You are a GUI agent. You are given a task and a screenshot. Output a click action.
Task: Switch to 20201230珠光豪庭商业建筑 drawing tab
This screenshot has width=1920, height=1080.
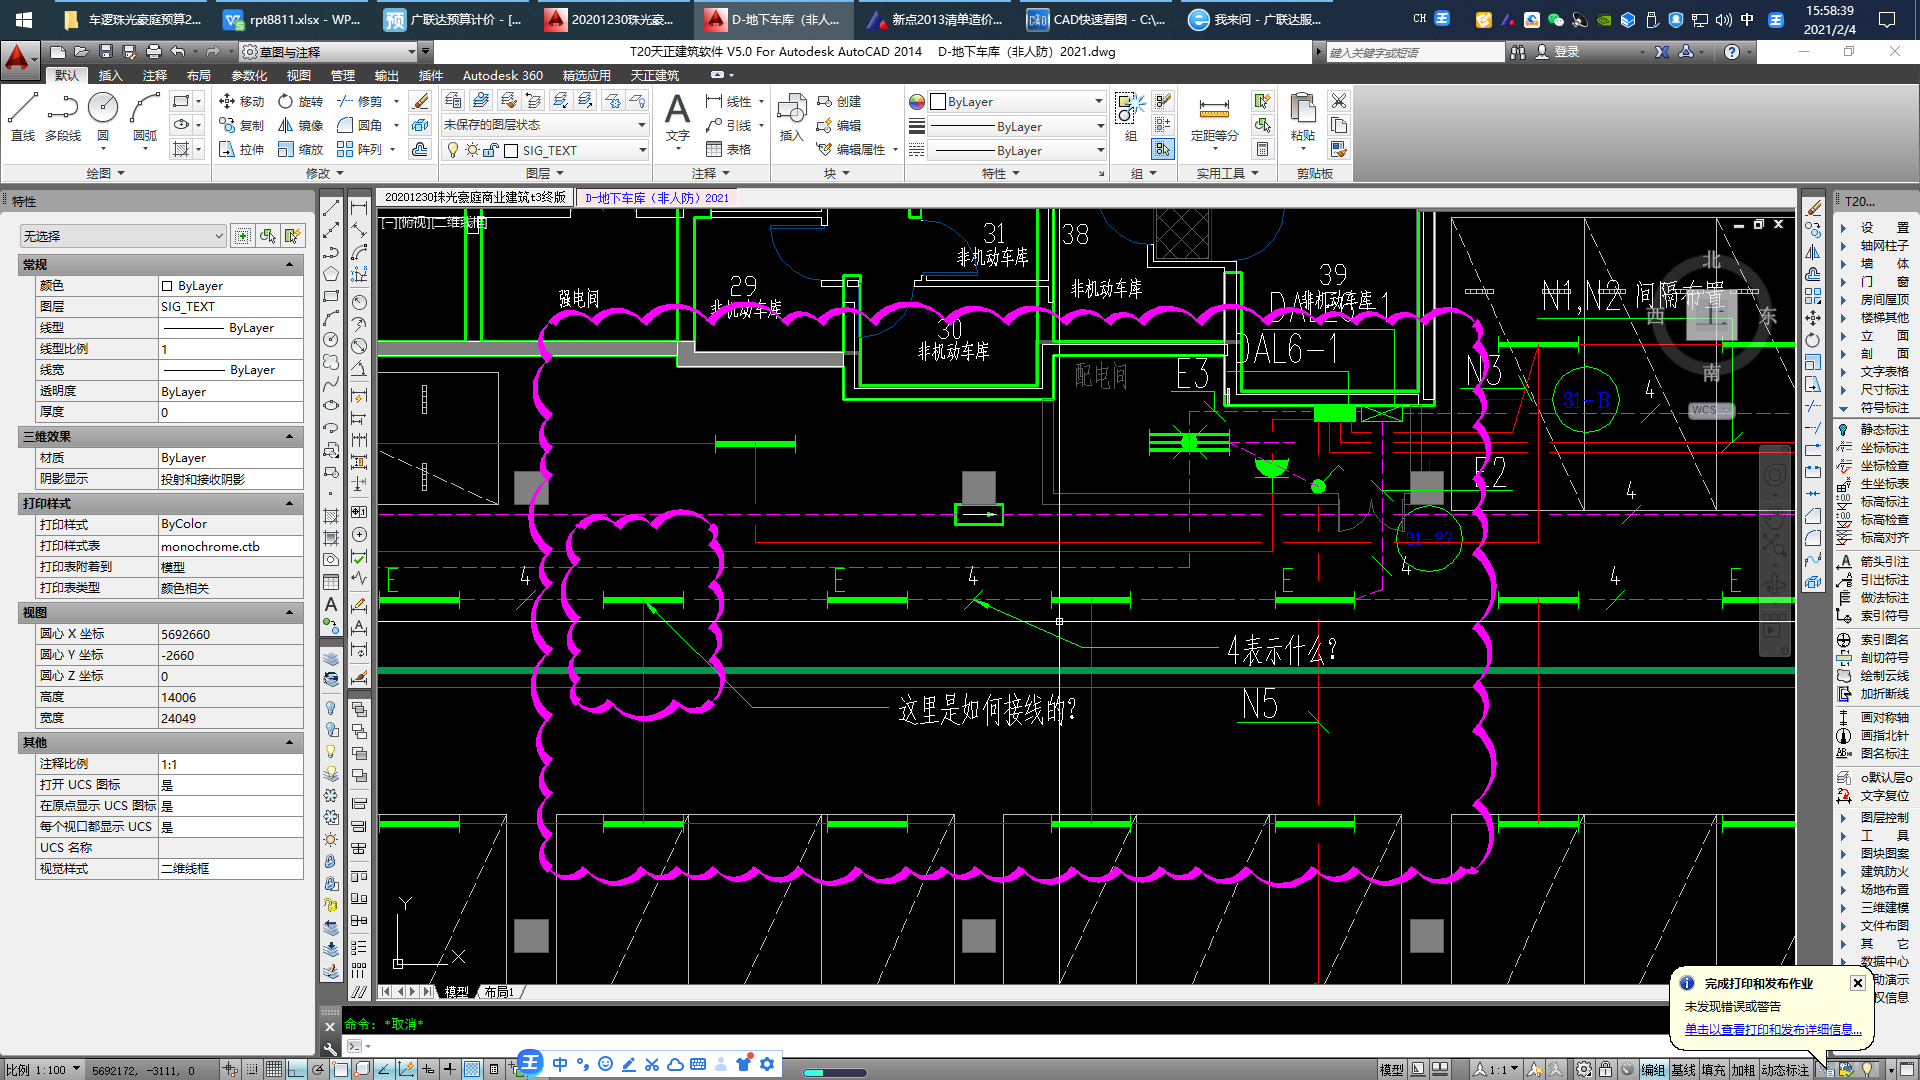(x=475, y=197)
